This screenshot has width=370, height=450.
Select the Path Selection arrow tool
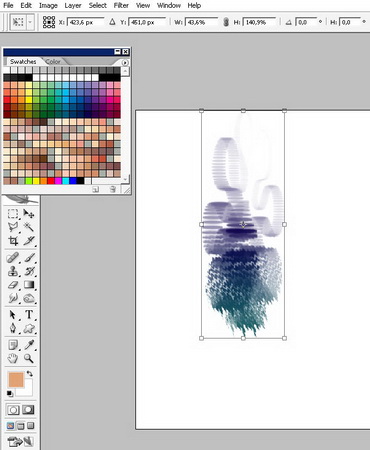(13, 315)
